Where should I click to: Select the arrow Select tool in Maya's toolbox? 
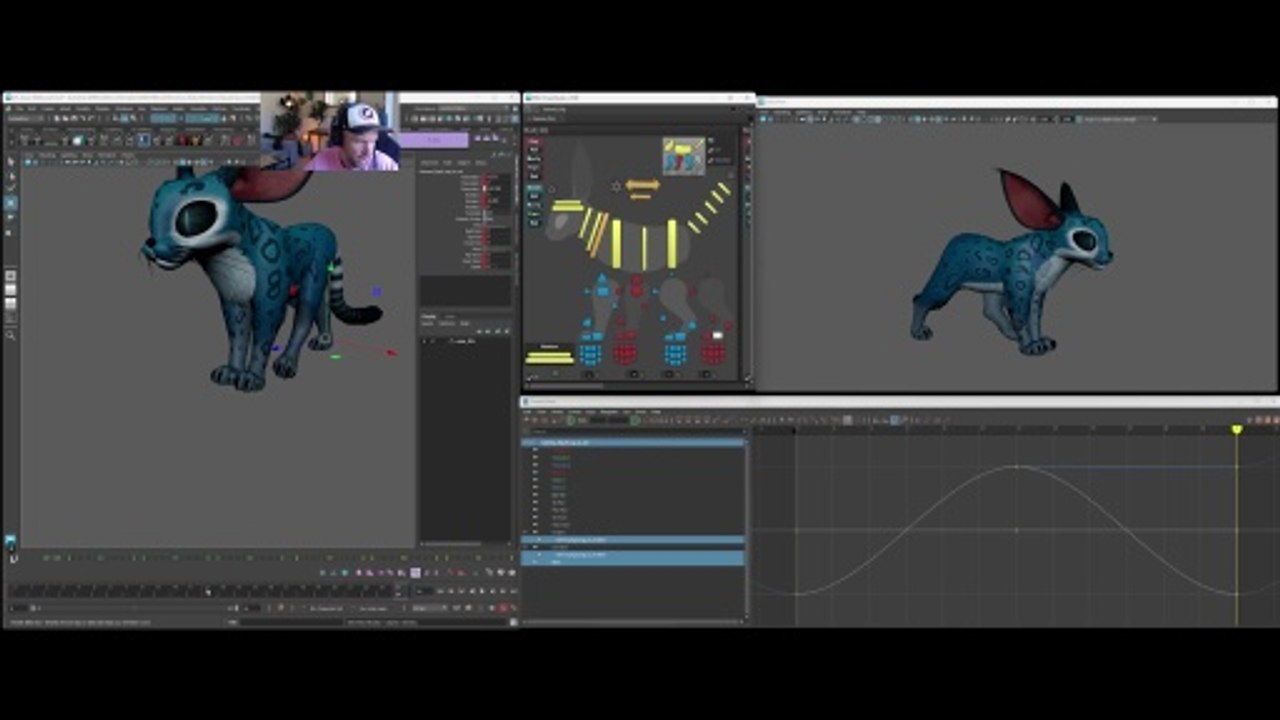[x=11, y=160]
